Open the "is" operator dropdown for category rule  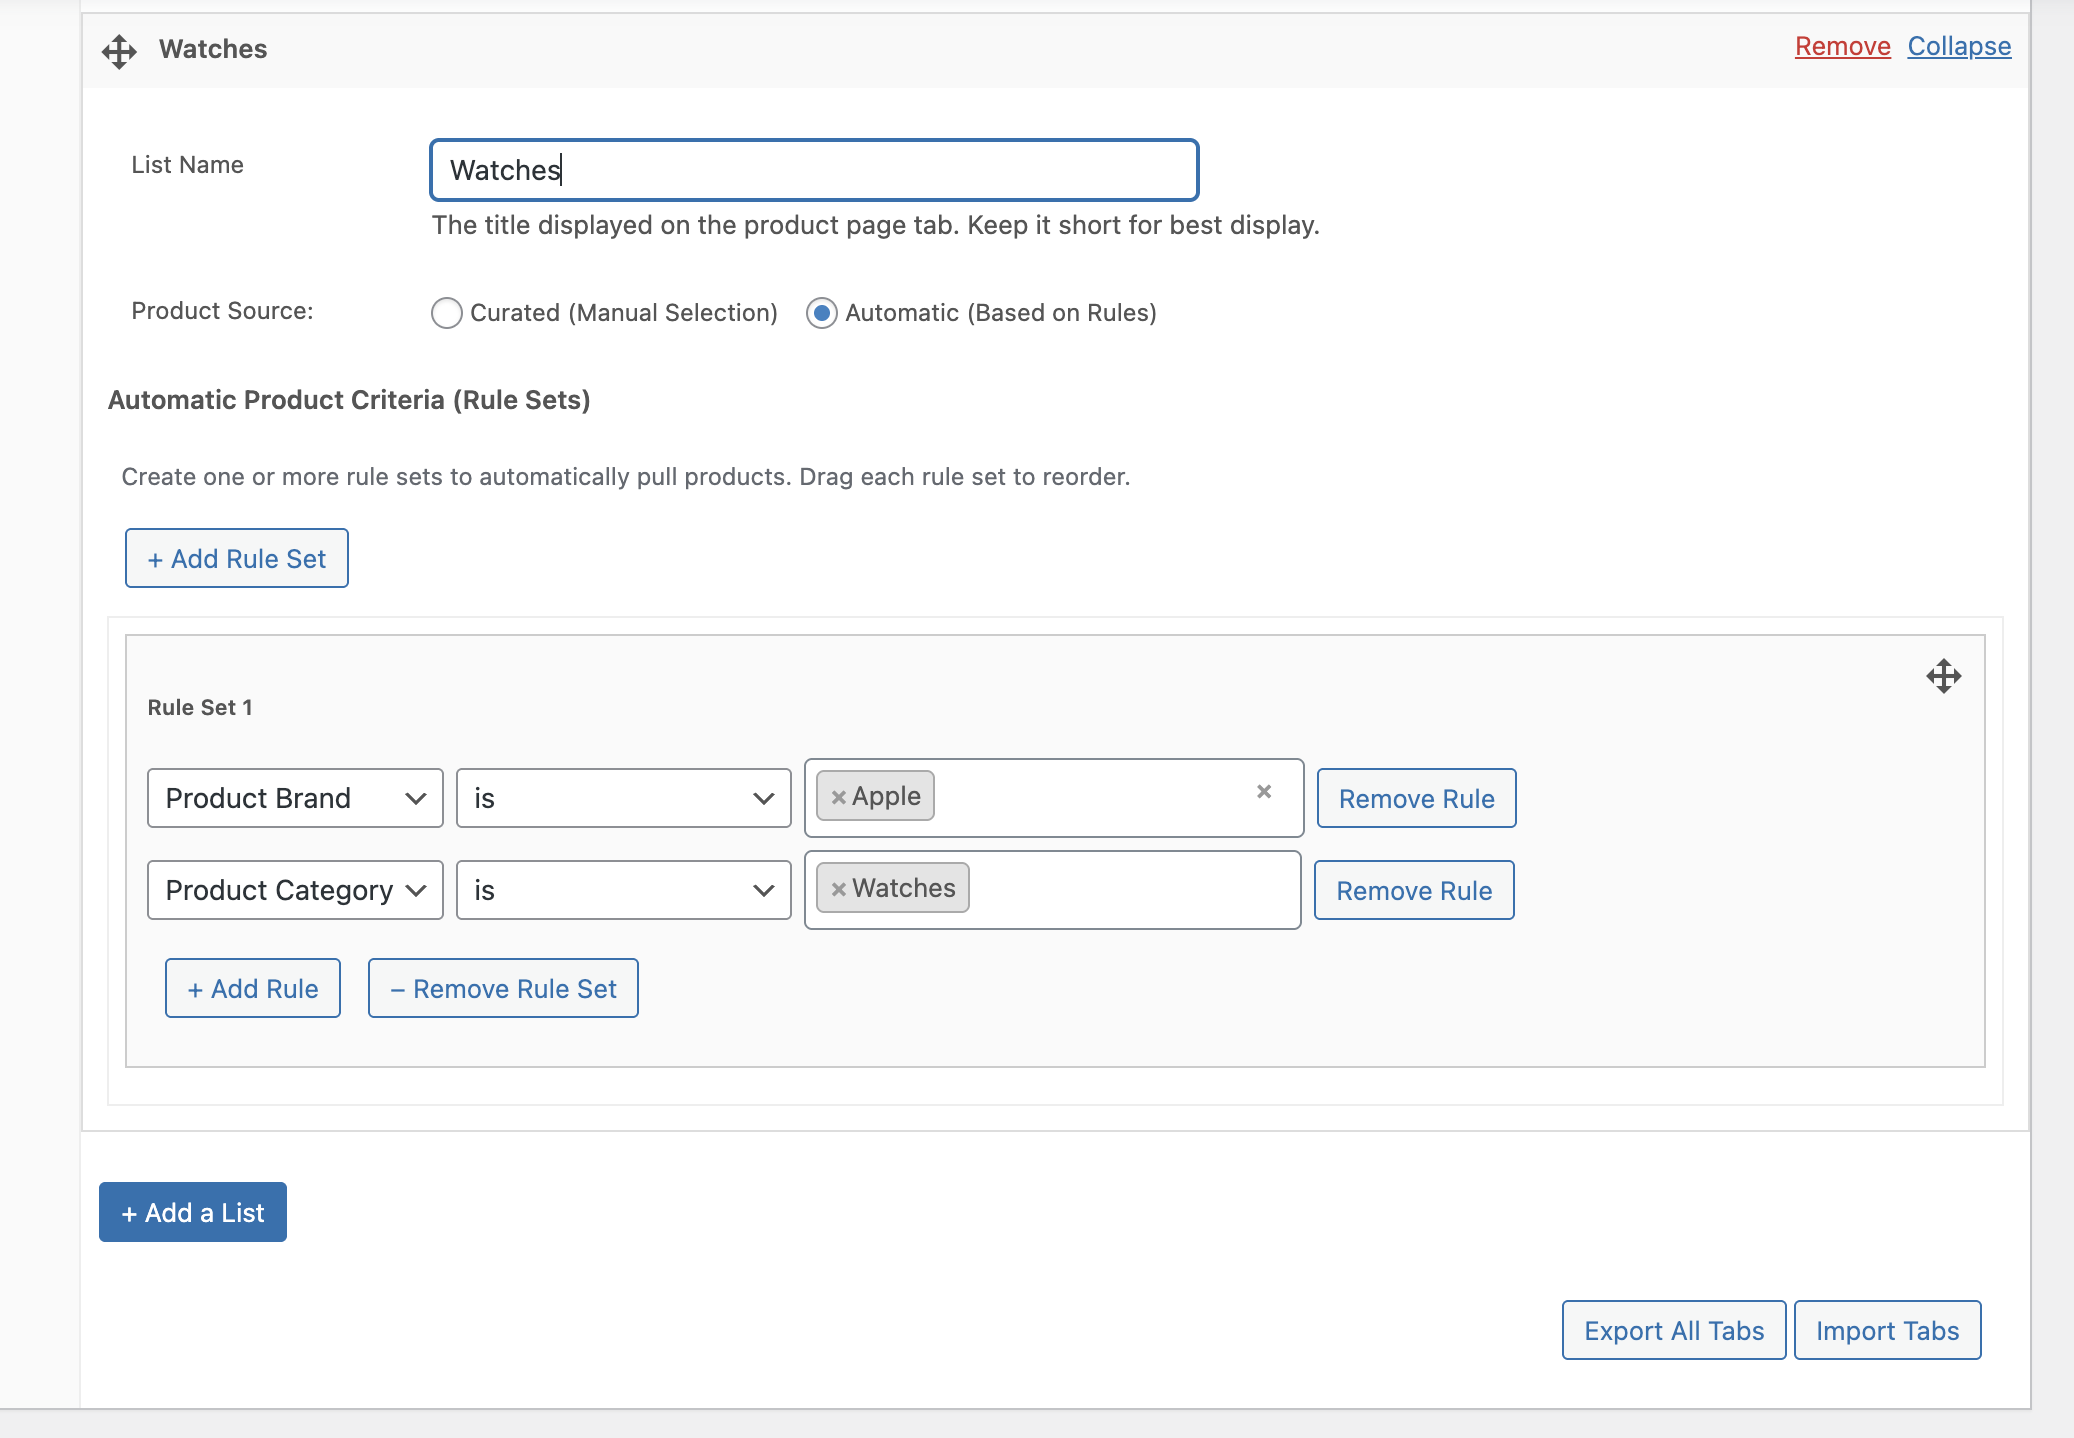tap(623, 890)
